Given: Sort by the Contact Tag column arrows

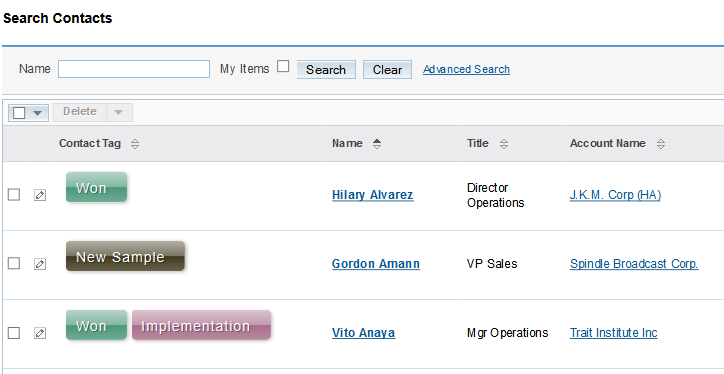Looking at the screenshot, I should pos(135,144).
